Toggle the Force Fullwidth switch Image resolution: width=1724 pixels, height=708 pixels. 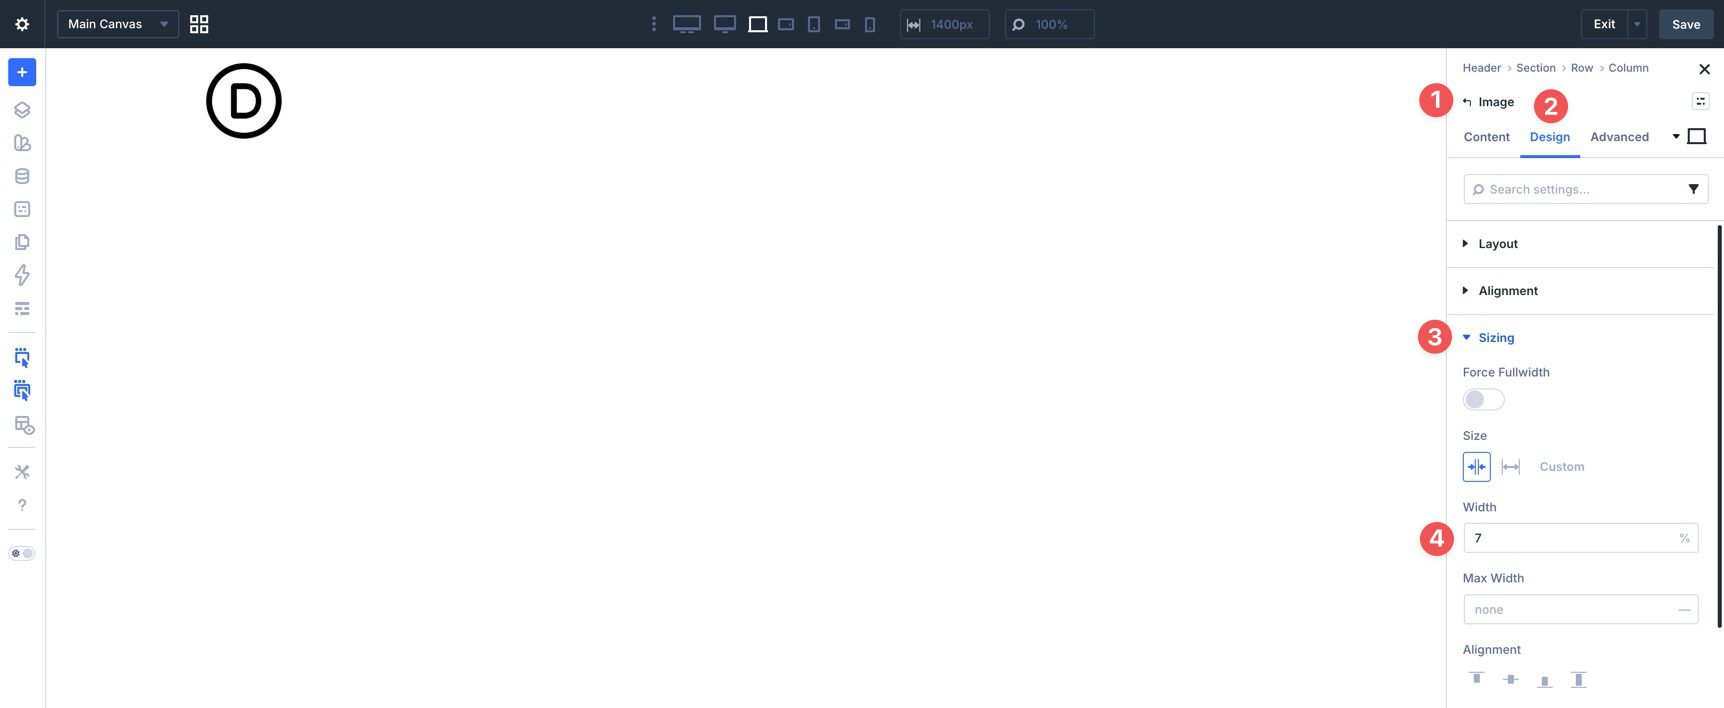[x=1483, y=400]
